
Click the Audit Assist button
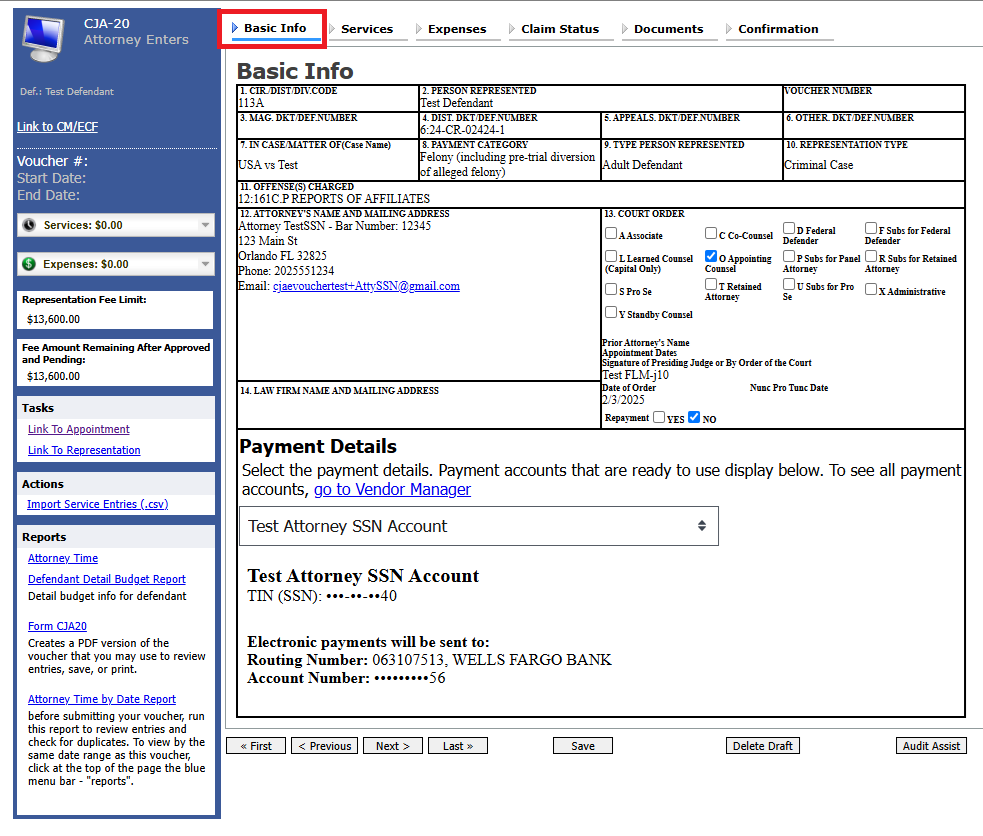pos(931,746)
